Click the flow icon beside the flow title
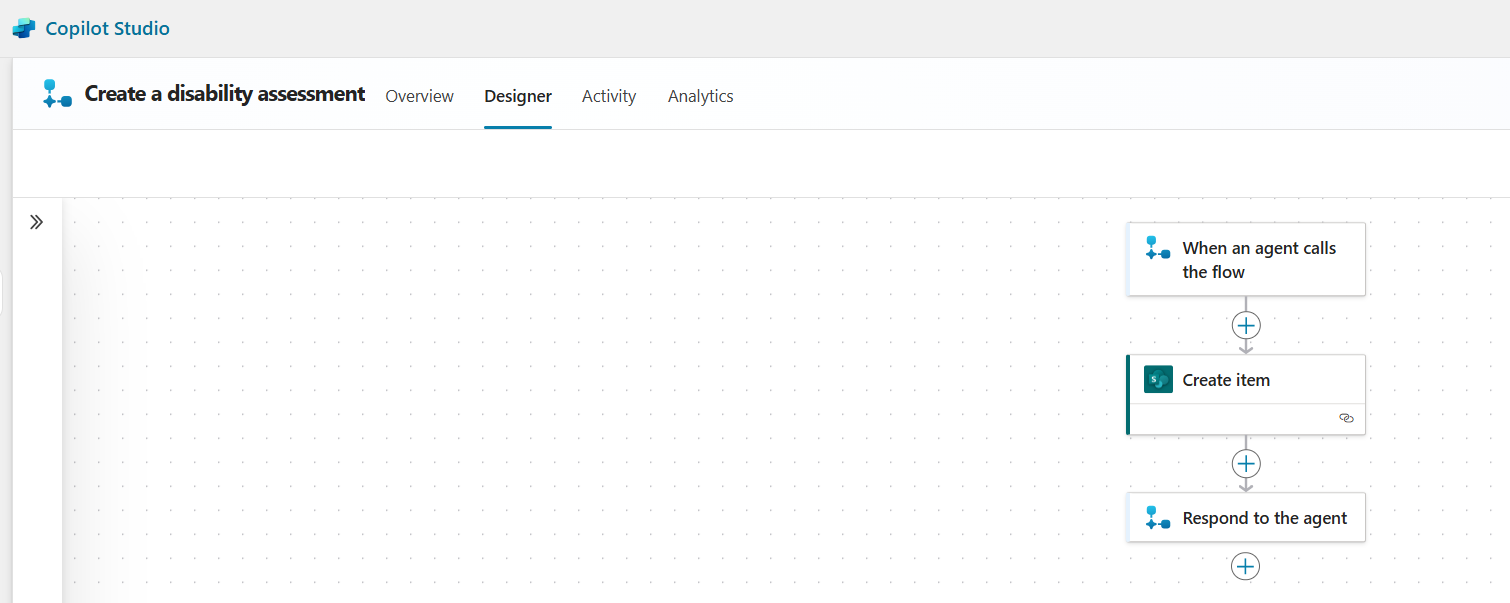1510x603 pixels. pos(57,93)
